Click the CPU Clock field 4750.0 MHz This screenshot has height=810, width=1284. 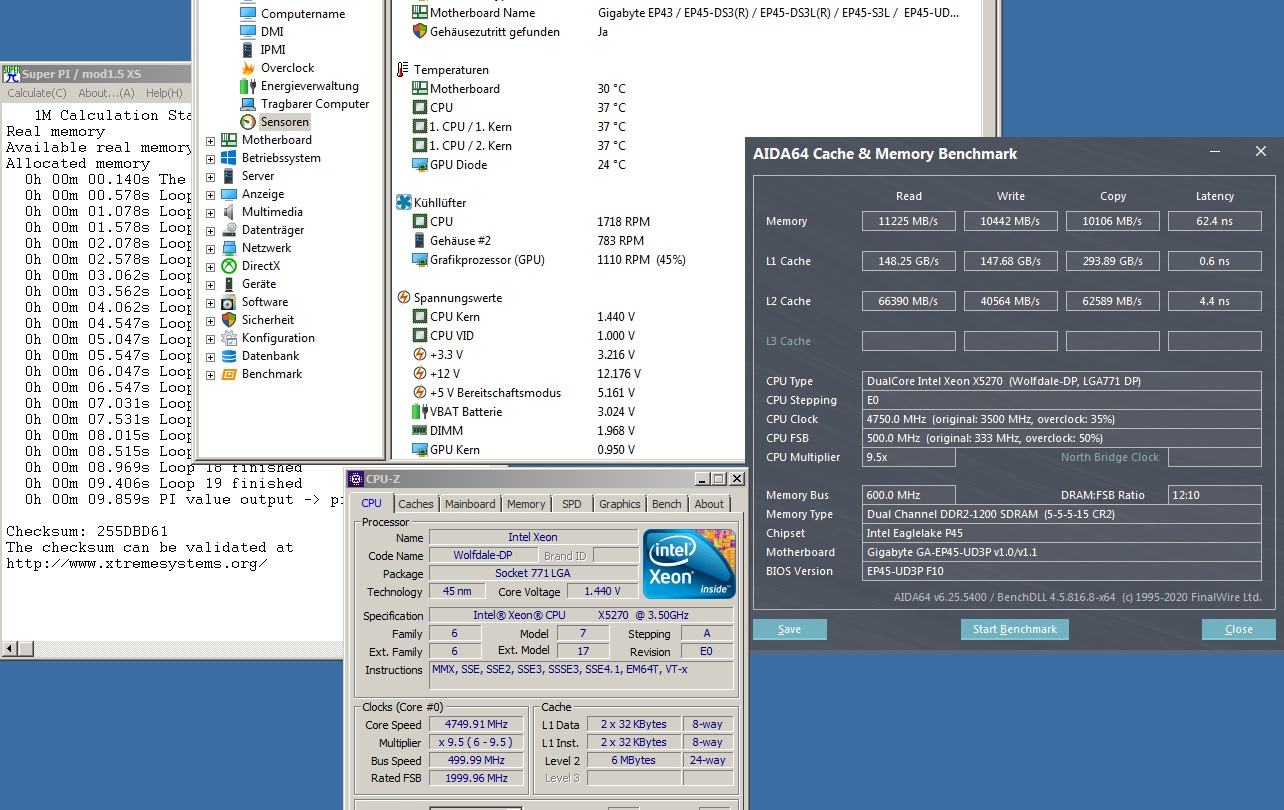[x=1062, y=419]
